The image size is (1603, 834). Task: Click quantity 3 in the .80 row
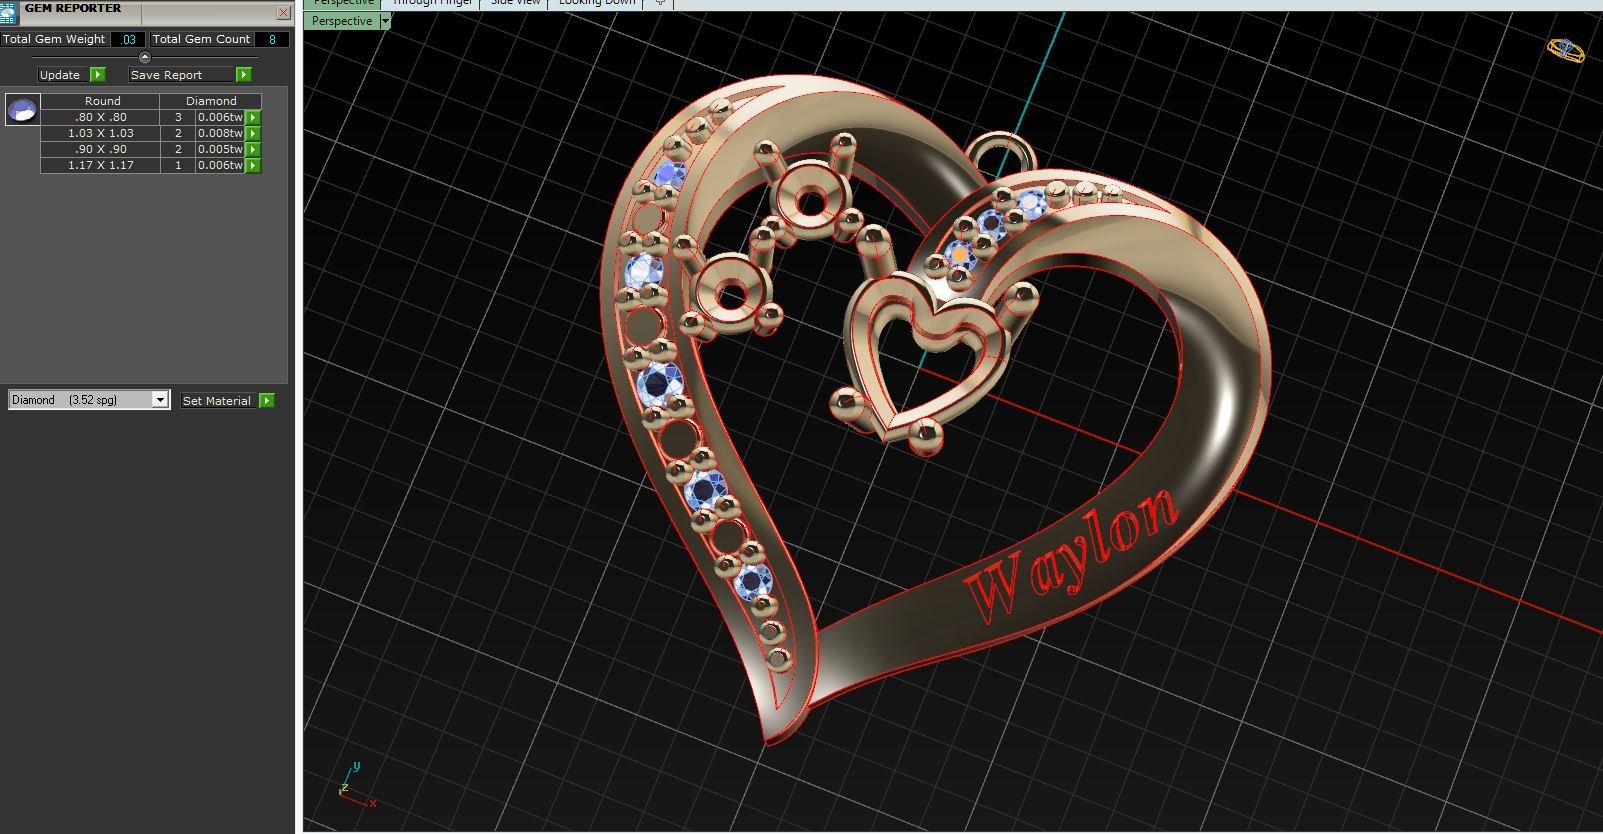click(178, 117)
